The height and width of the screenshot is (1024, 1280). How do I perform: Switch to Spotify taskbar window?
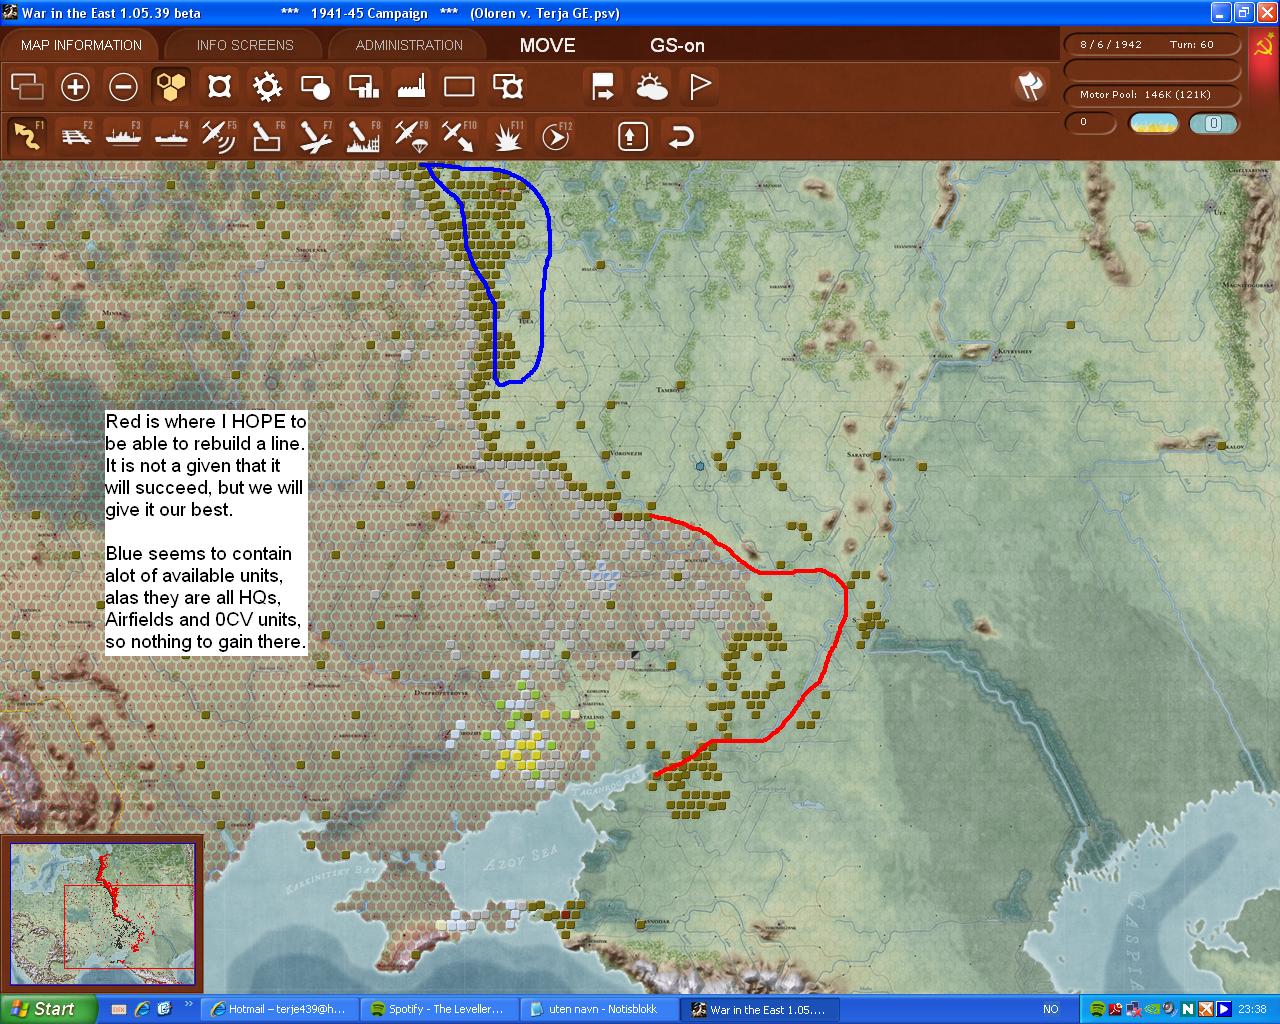click(x=440, y=1009)
